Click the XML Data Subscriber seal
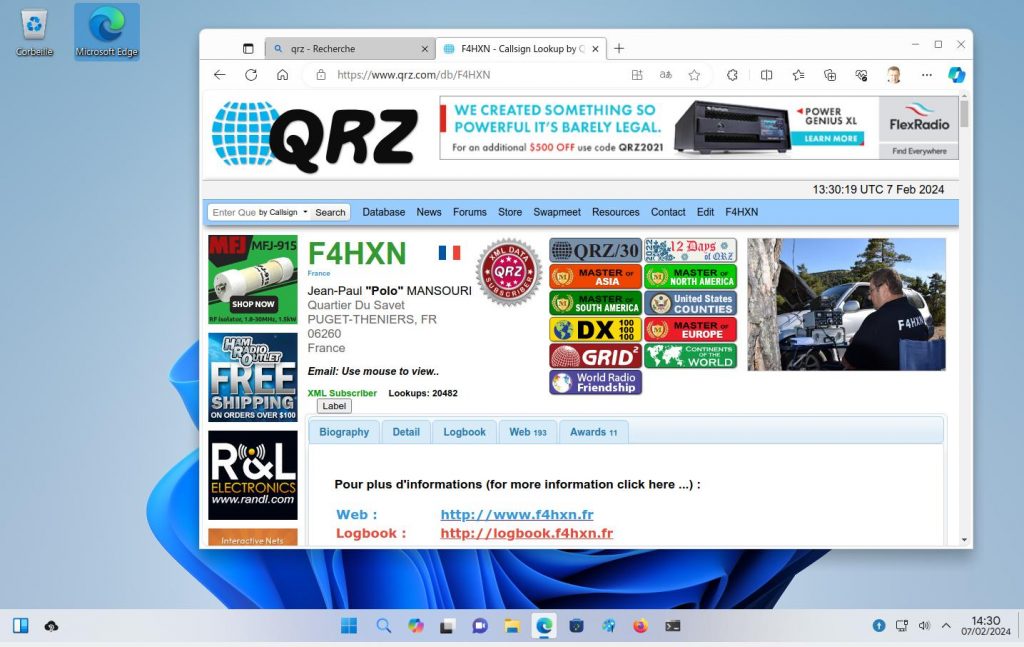1024x647 pixels. point(509,272)
